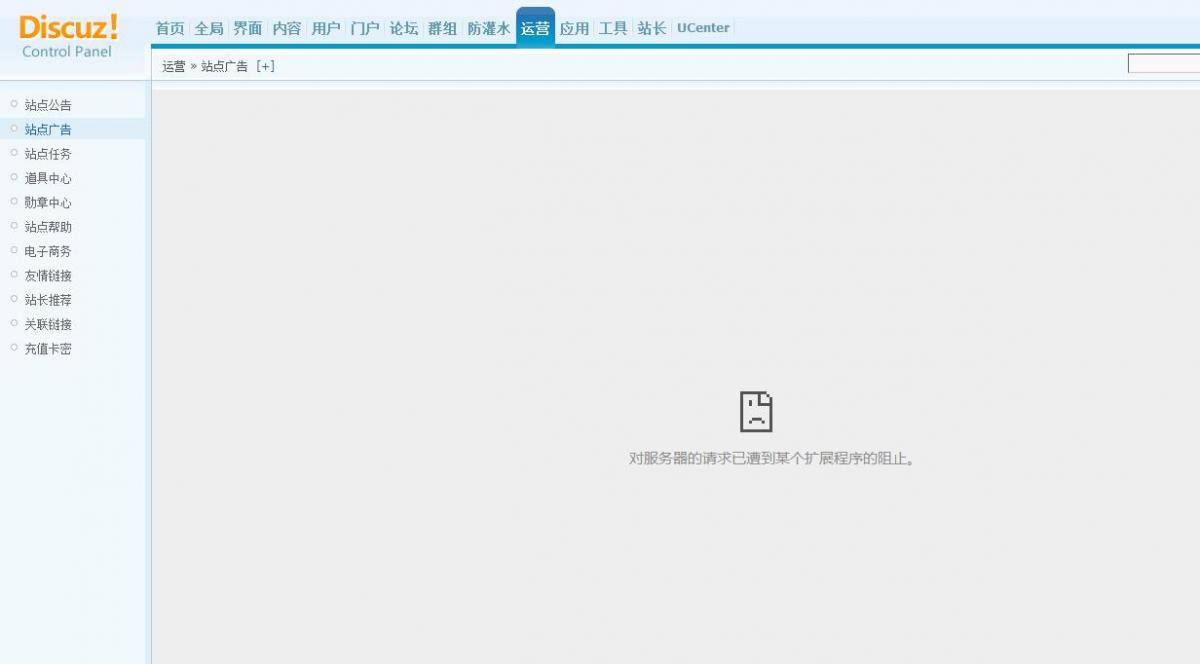Open the UCenter tab
The height and width of the screenshot is (664, 1200).
[702, 28]
